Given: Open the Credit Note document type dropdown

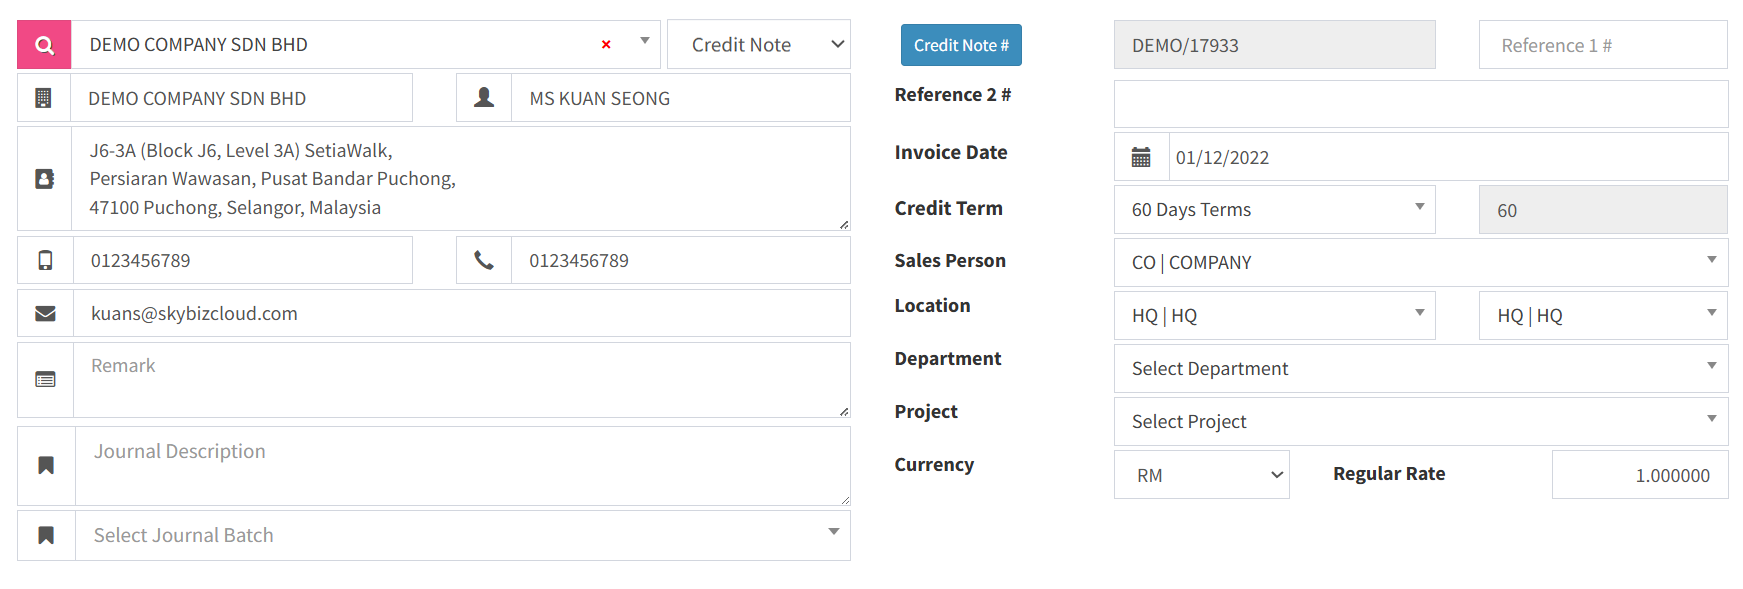Looking at the screenshot, I should [759, 45].
